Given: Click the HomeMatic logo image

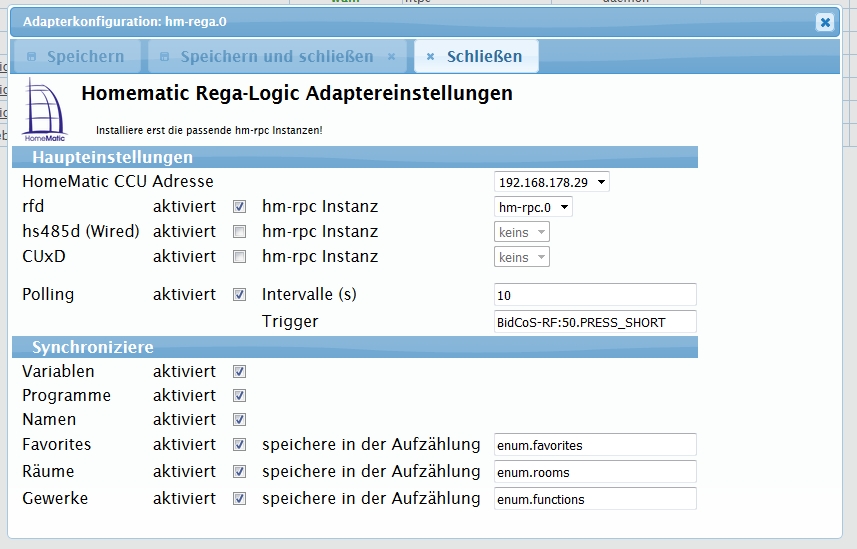Looking at the screenshot, I should pyautogui.click(x=44, y=110).
